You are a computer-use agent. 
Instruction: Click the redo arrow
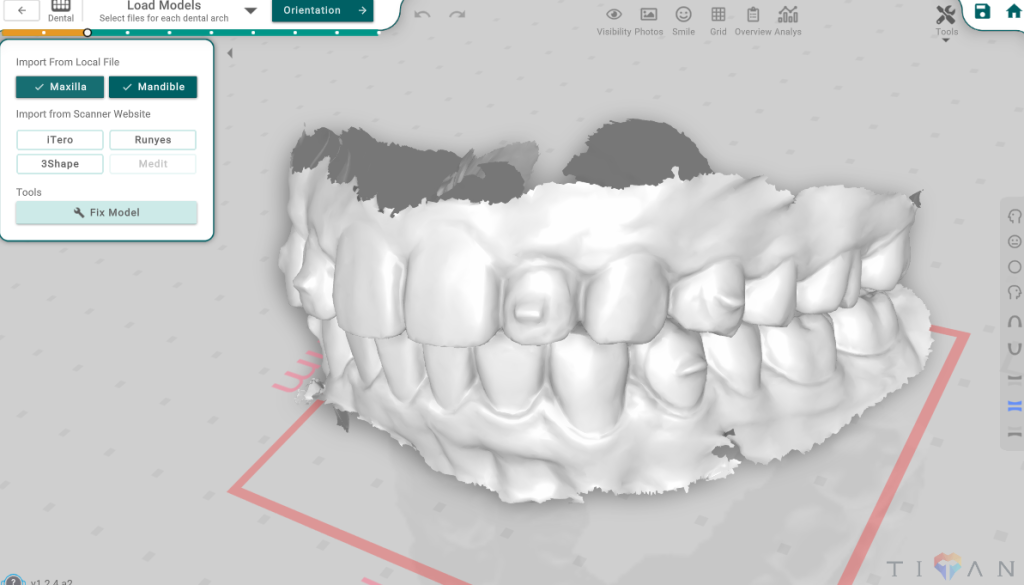pyautogui.click(x=457, y=14)
